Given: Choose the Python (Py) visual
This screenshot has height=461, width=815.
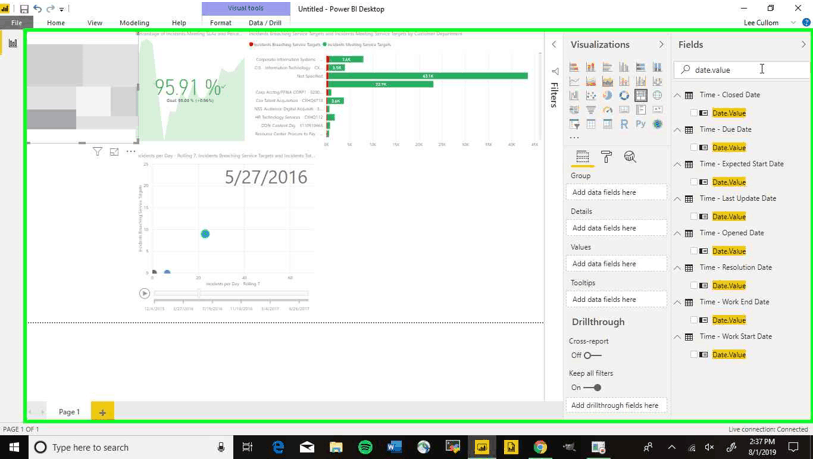Looking at the screenshot, I should (x=640, y=124).
